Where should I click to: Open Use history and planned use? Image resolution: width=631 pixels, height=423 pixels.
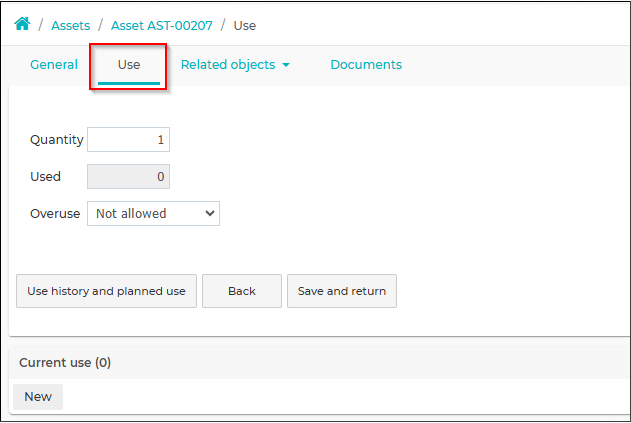coord(106,291)
